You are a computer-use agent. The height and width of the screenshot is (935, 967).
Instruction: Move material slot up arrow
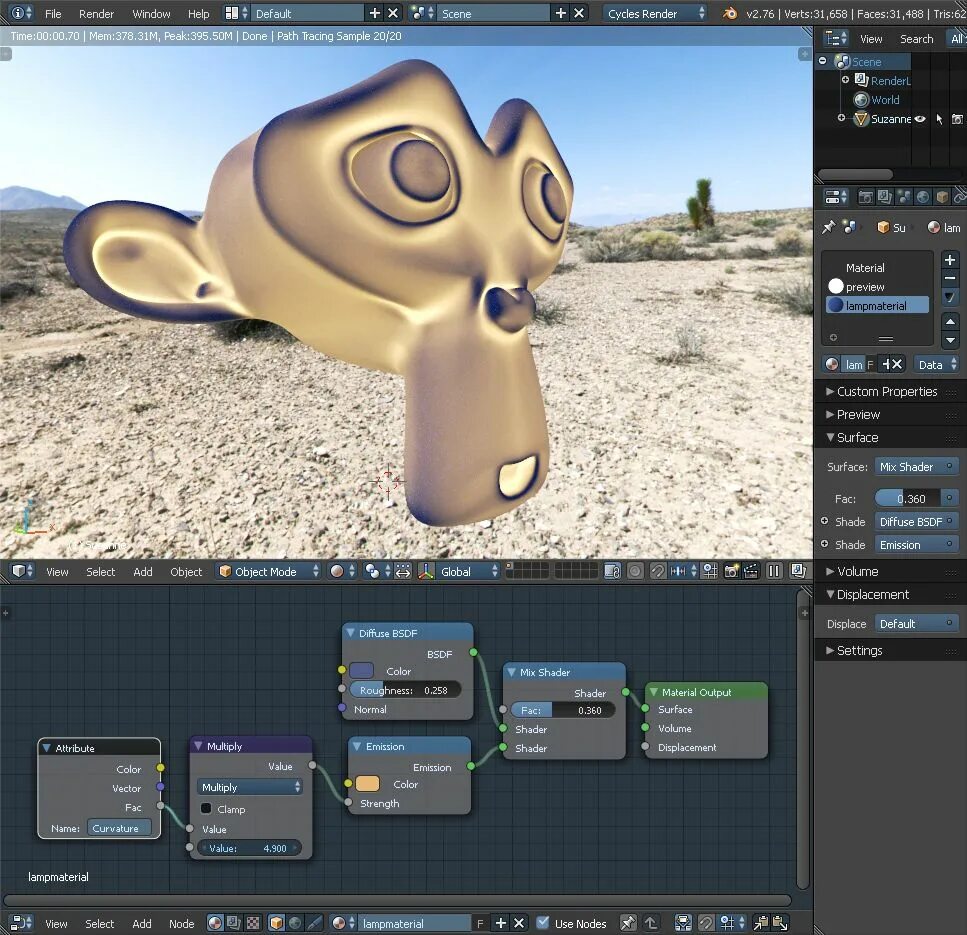(x=950, y=321)
